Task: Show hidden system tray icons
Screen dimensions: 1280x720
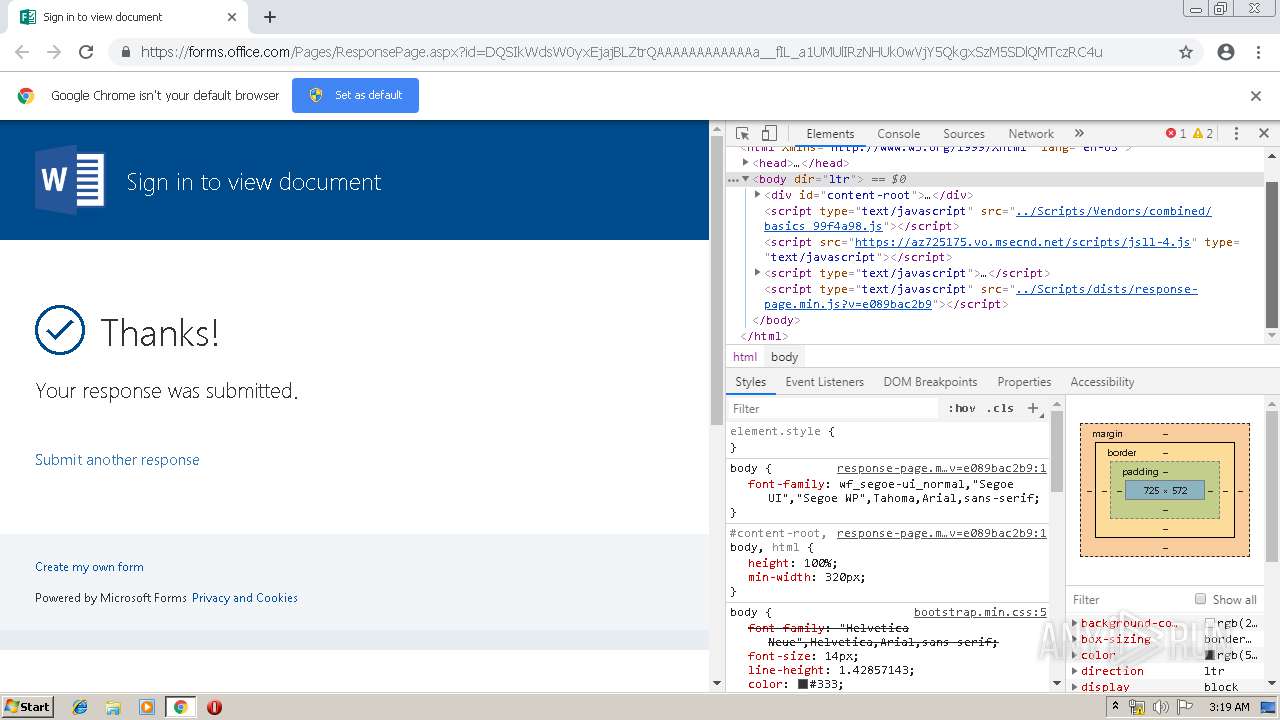Action: (x=1116, y=707)
